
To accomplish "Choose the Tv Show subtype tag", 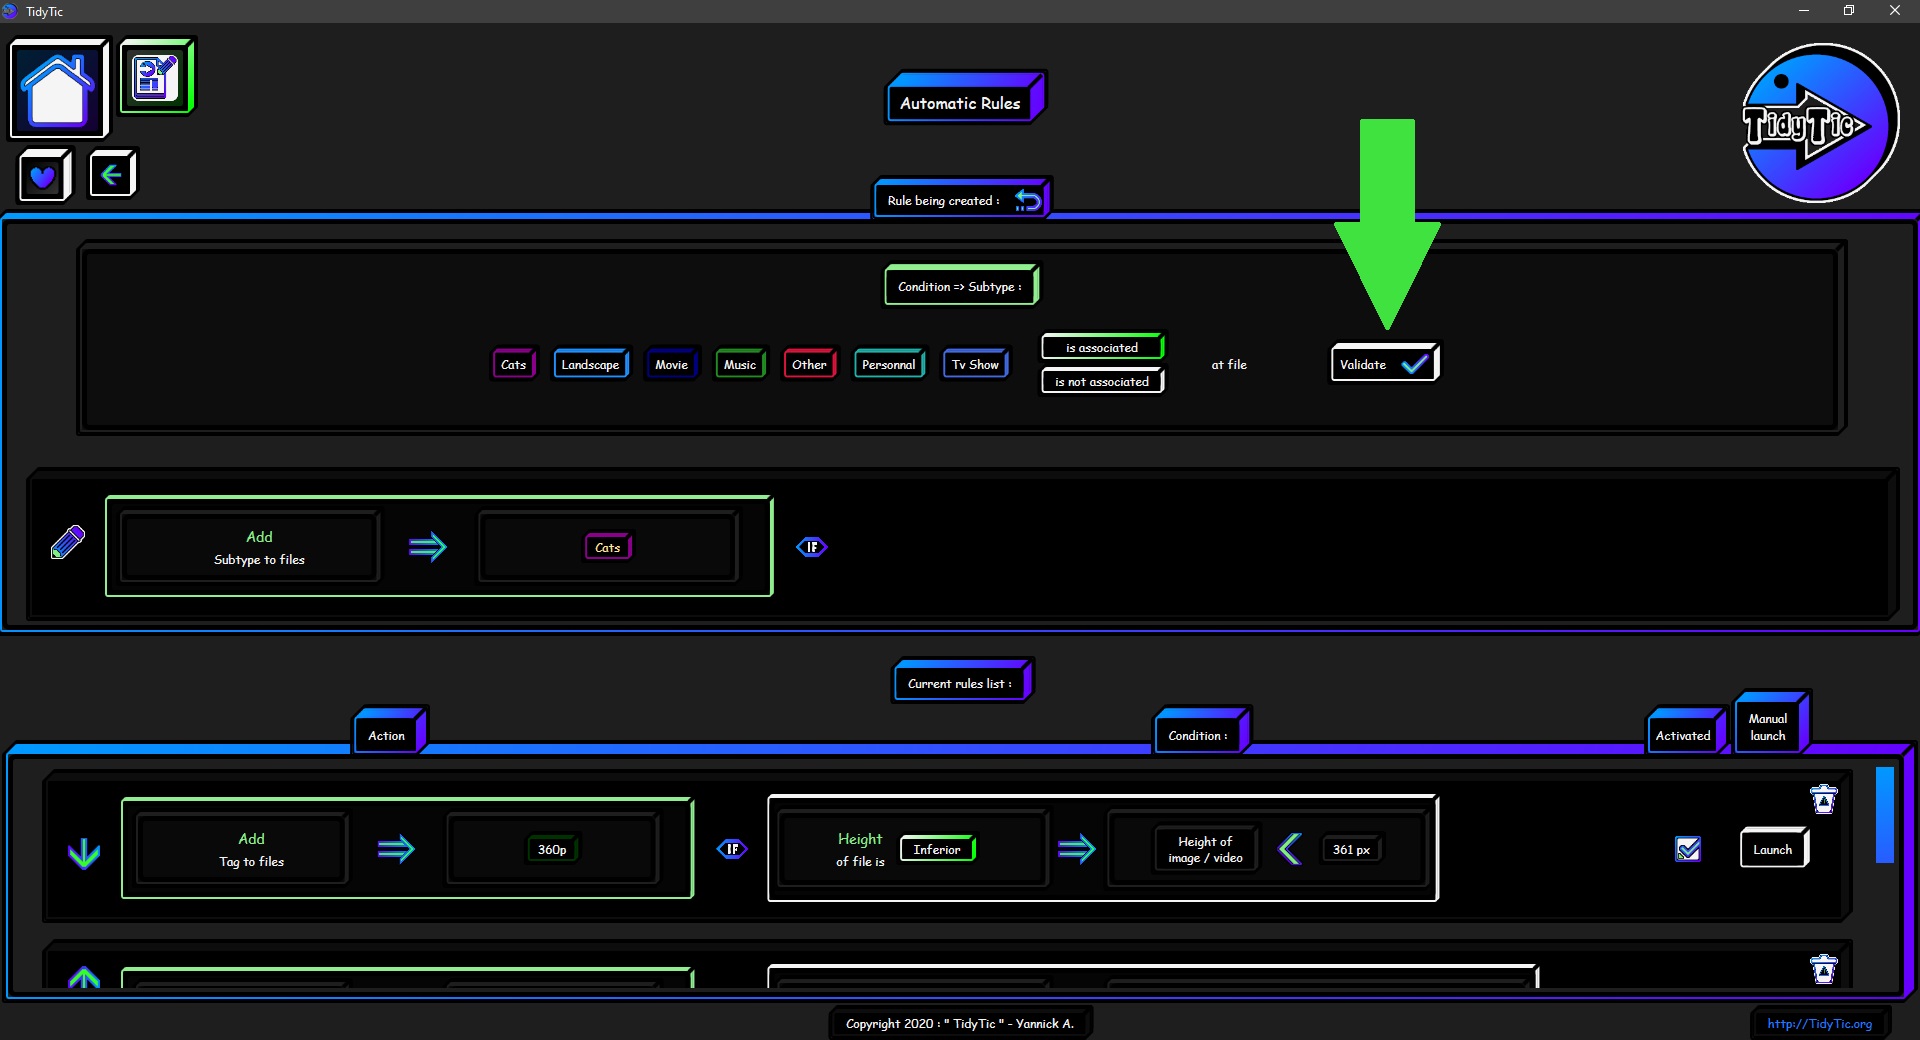I will (976, 364).
